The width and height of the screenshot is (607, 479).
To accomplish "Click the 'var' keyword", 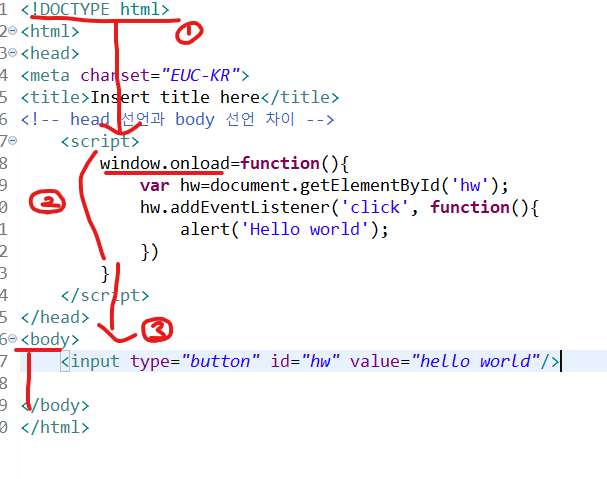I will pyautogui.click(x=155, y=185).
